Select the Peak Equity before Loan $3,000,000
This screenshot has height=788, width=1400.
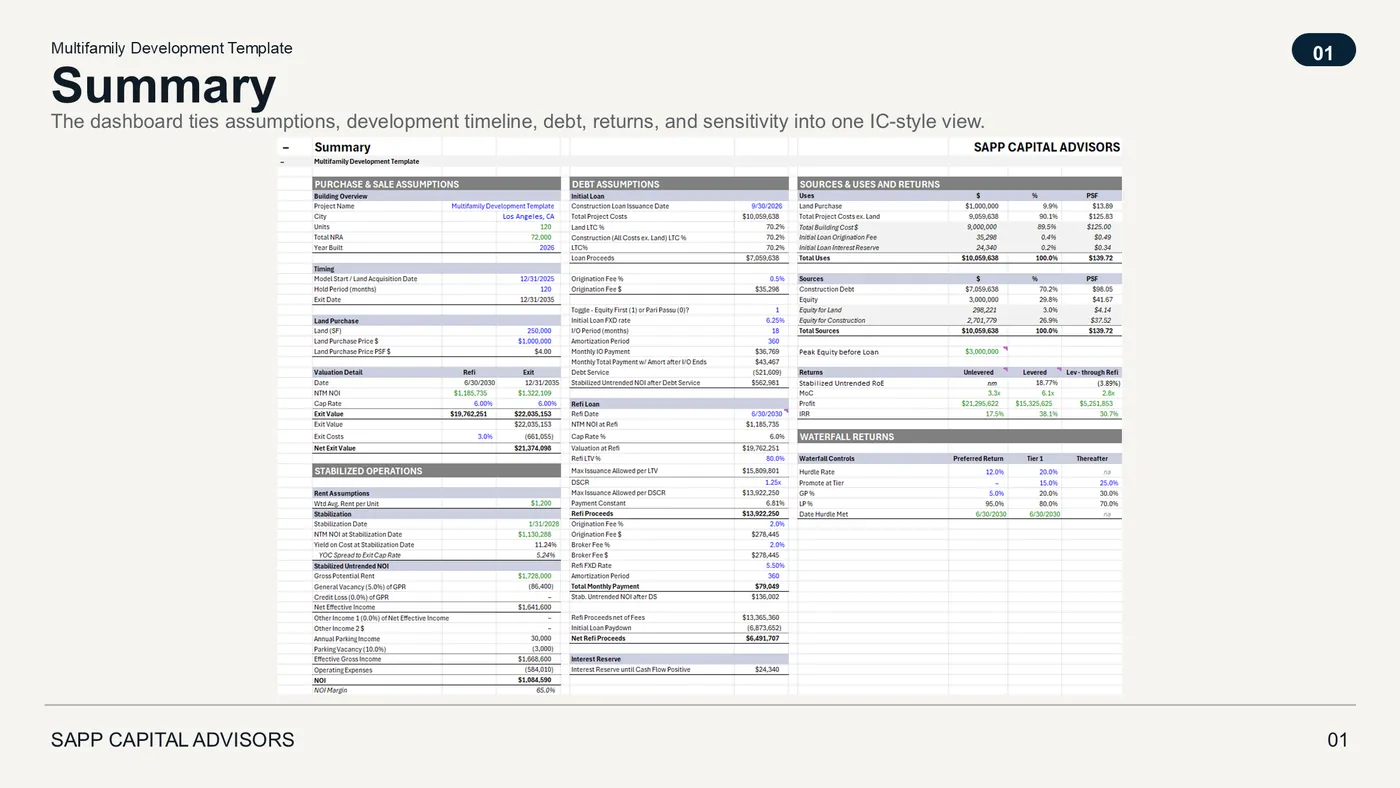[x=982, y=352]
